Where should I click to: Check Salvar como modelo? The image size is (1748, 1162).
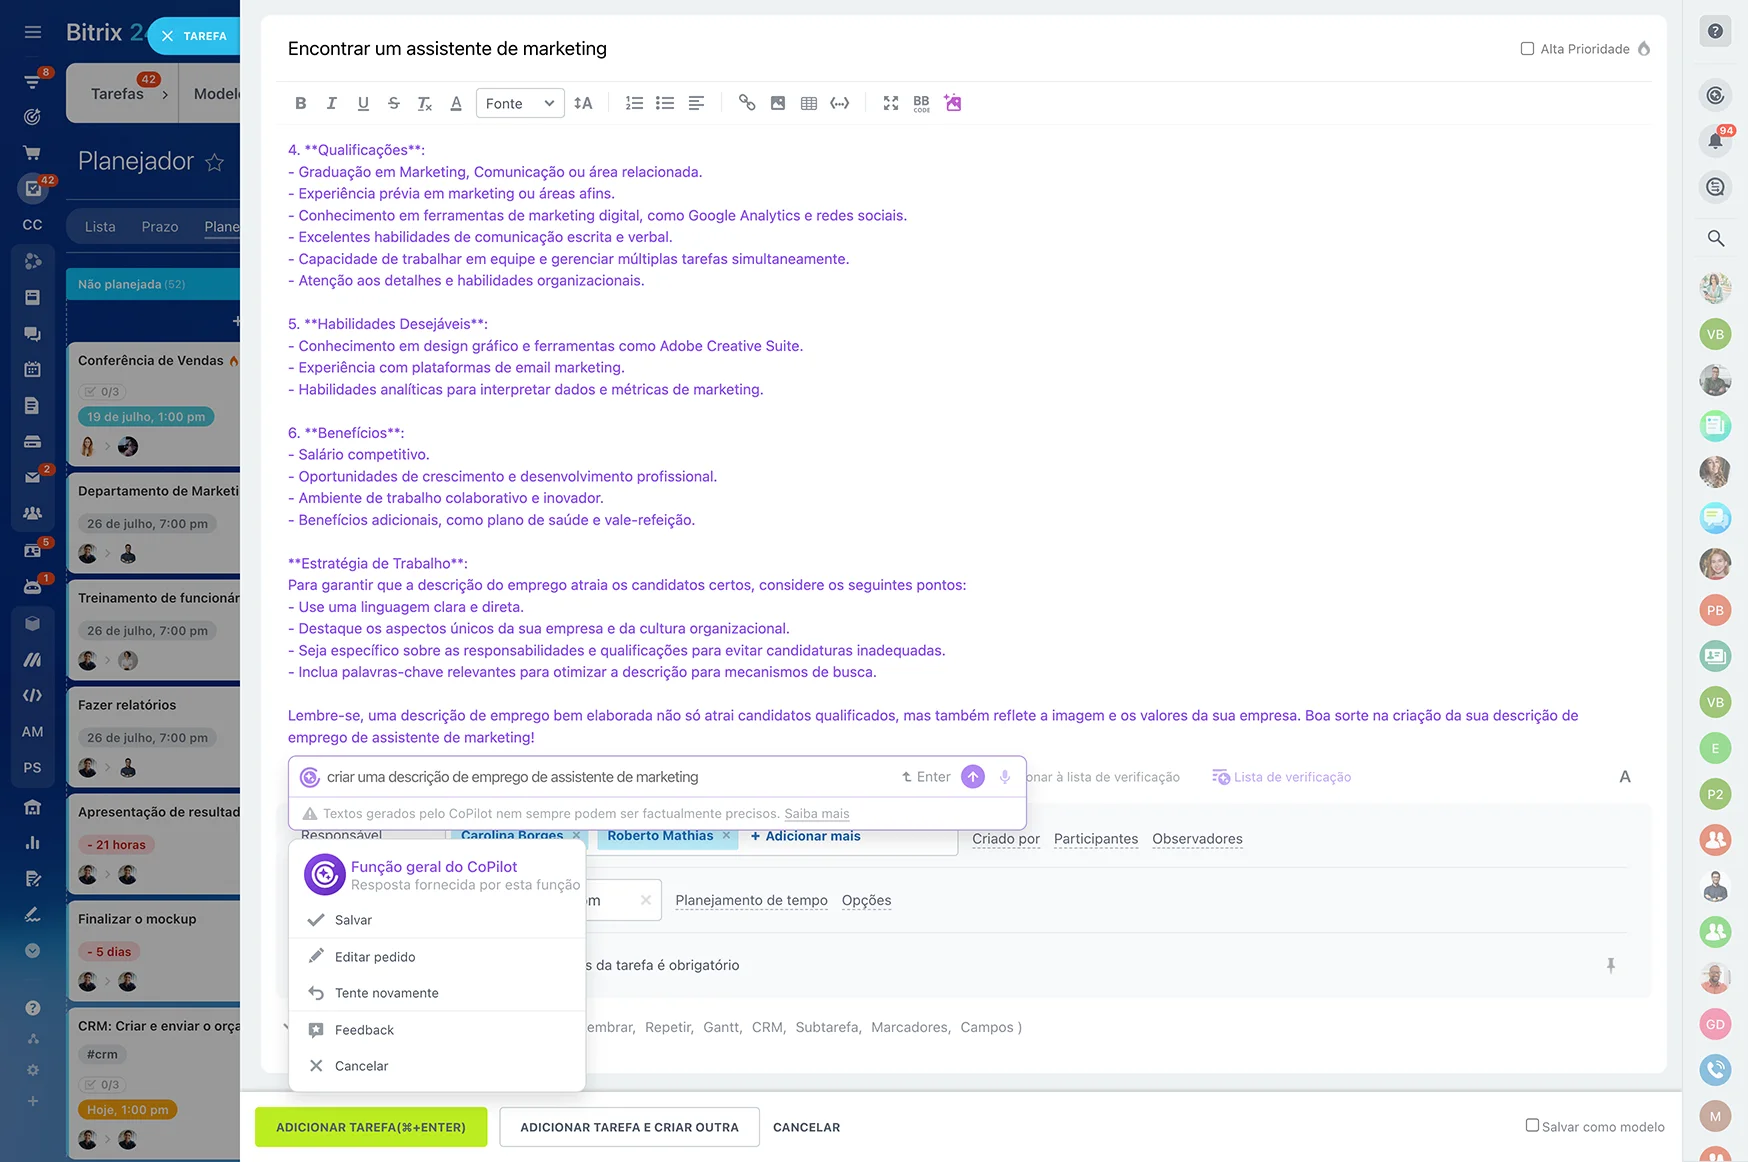click(x=1530, y=1126)
